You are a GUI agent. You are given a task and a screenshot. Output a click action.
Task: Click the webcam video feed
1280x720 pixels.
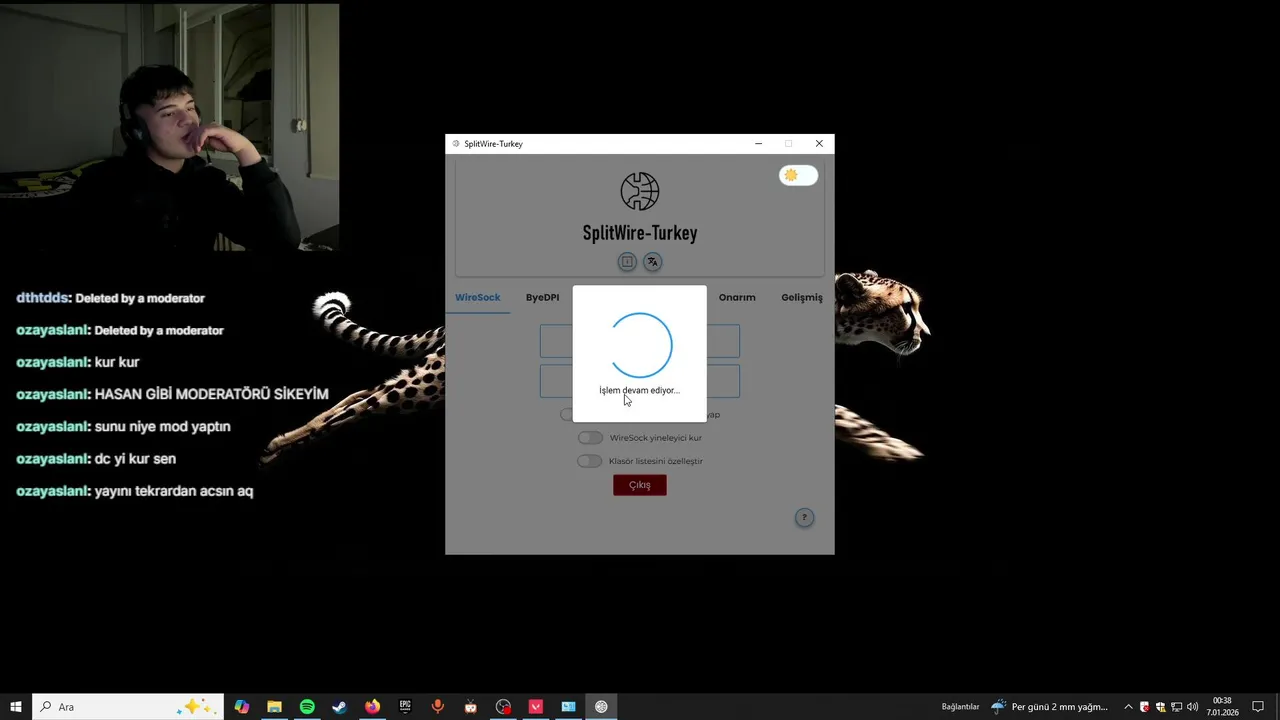(x=170, y=127)
